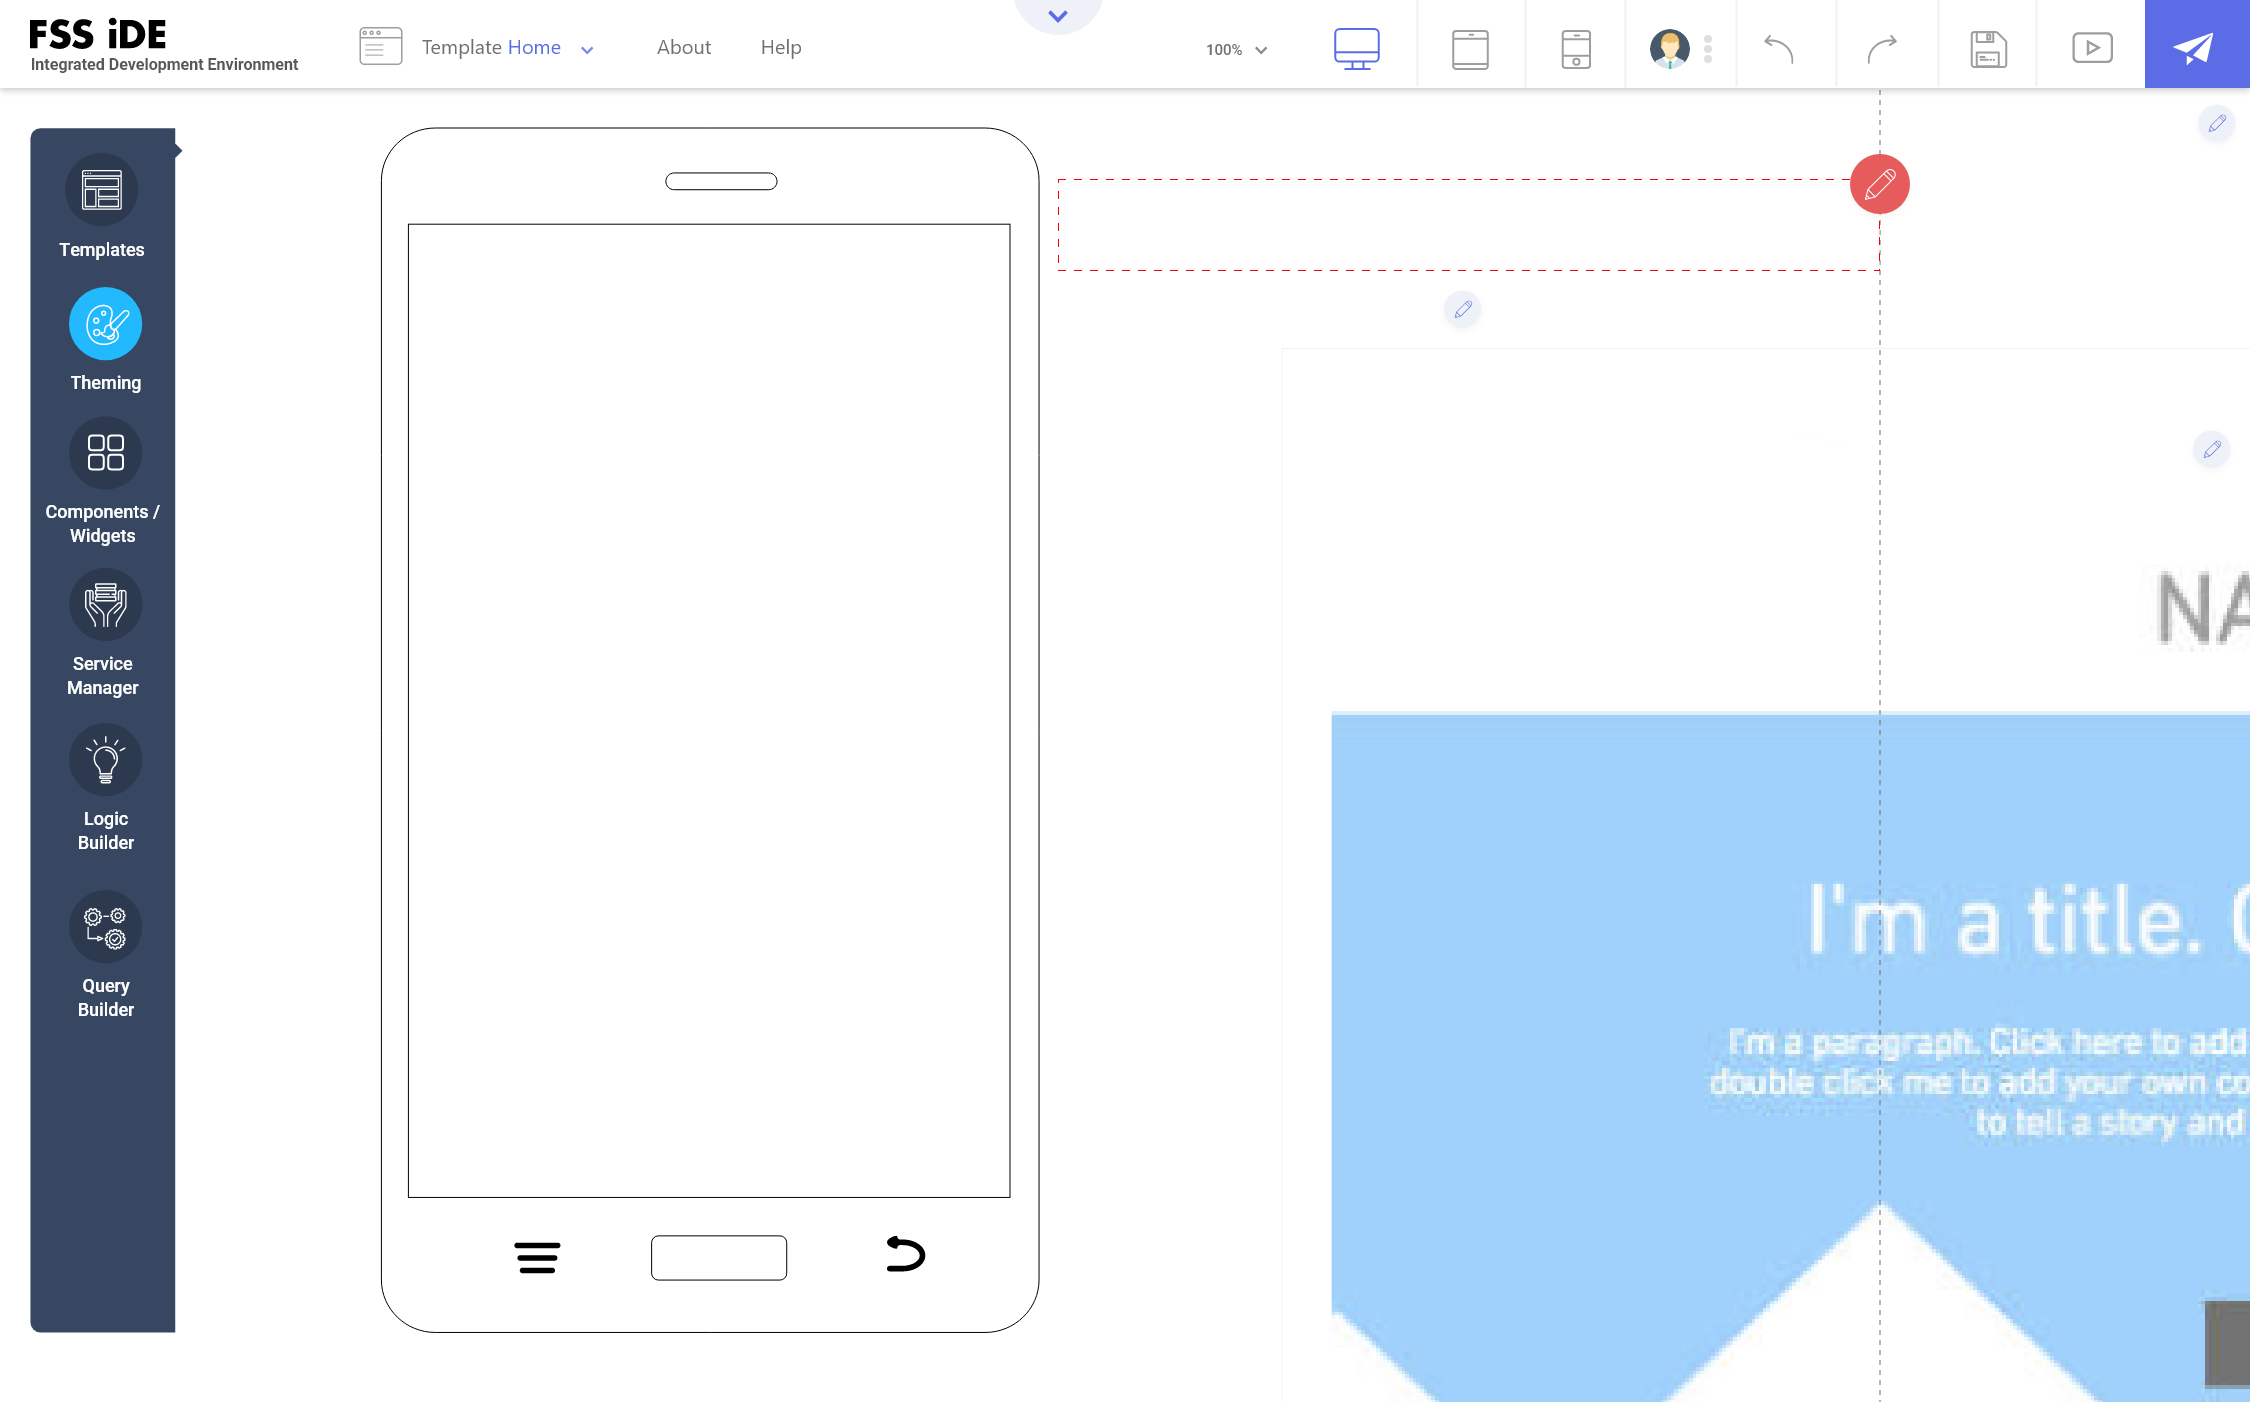This screenshot has height=1402, width=2250.
Task: Expand the 100% zoom dropdown
Action: [1236, 49]
